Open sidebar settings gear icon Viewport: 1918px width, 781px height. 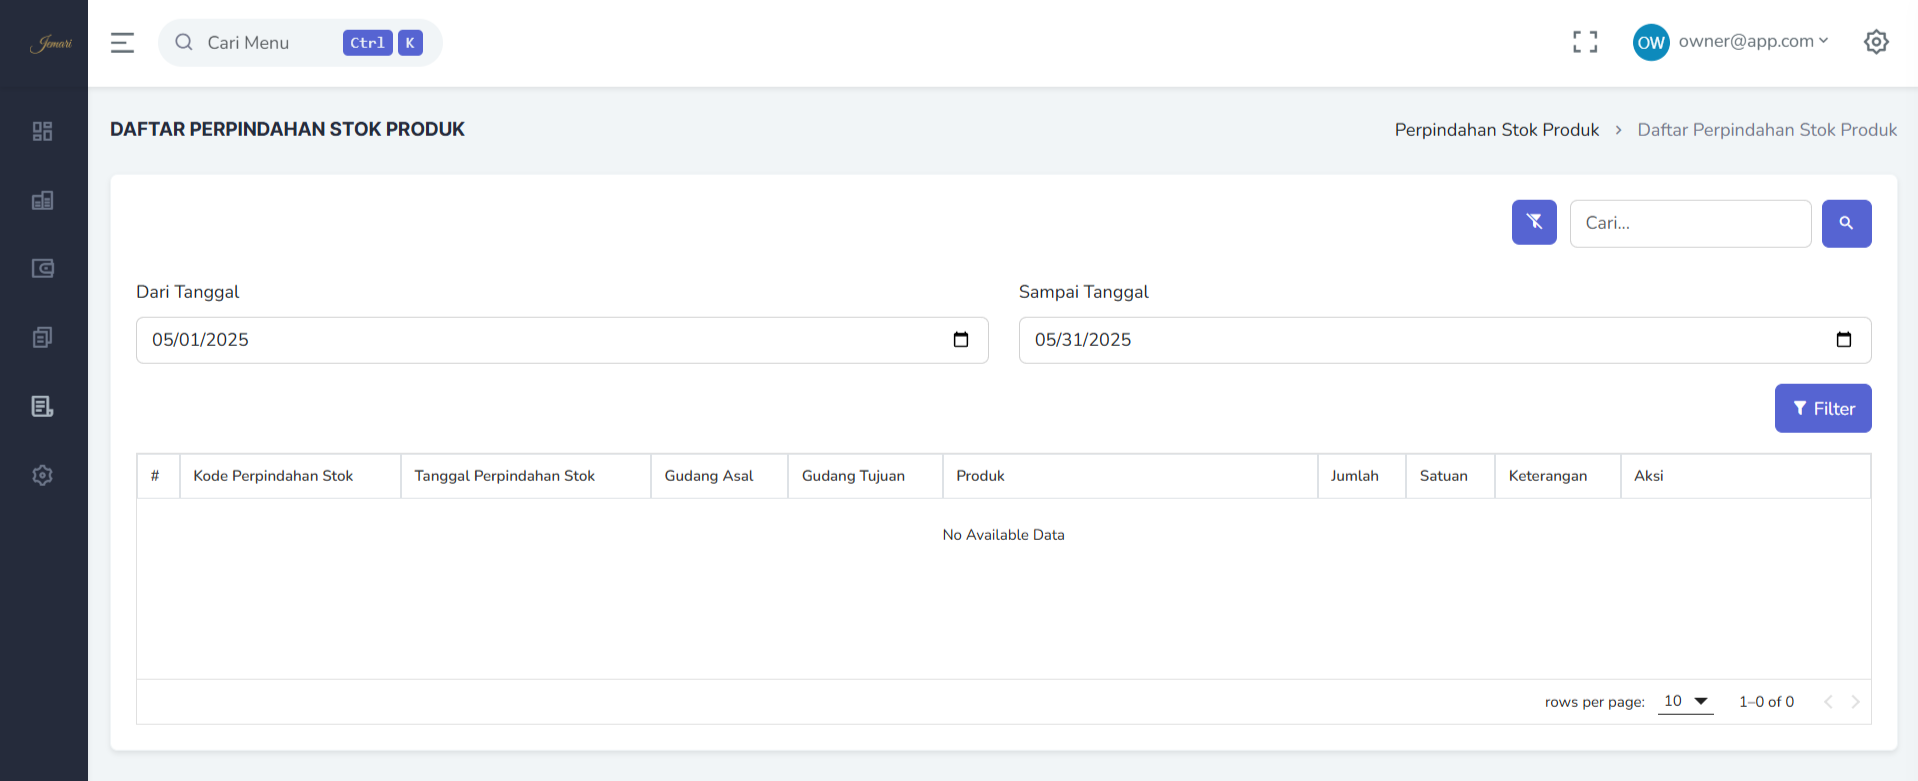coord(42,475)
